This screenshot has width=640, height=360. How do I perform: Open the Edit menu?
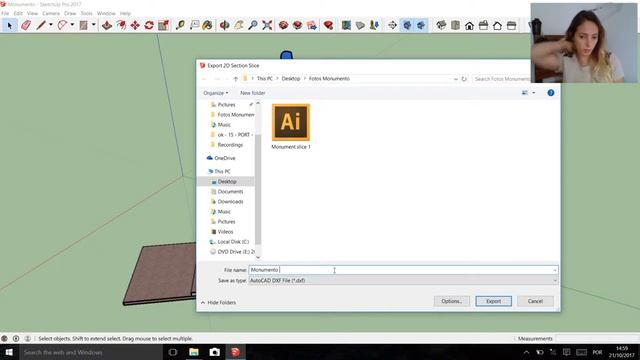pos(18,13)
